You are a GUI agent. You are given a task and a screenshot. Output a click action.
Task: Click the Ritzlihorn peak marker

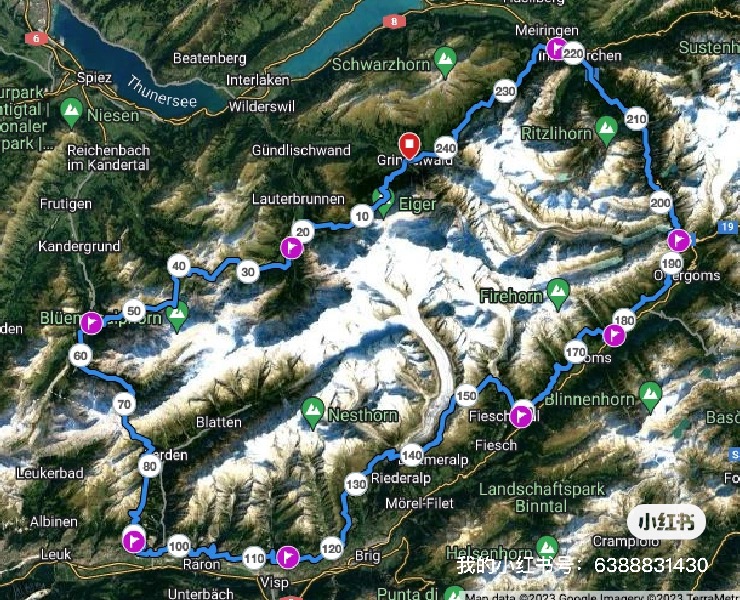pos(606,130)
